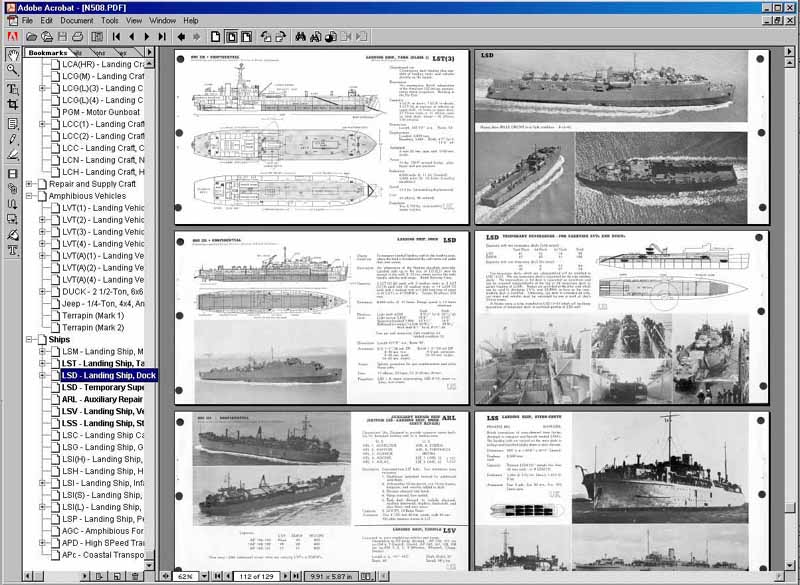Image resolution: width=800 pixels, height=585 pixels.
Task: Open the zoom percentage dropdown arrow
Action: pos(203,577)
